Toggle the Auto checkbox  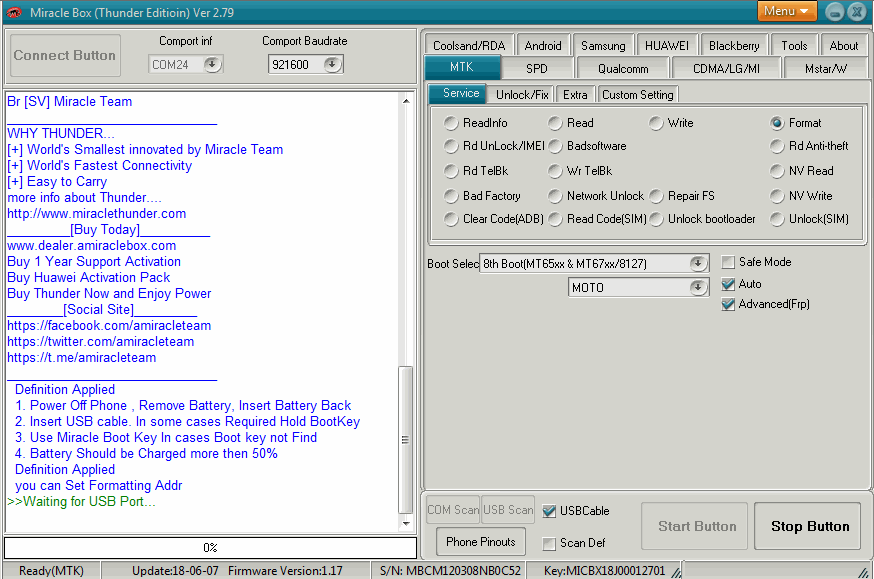[x=728, y=284]
